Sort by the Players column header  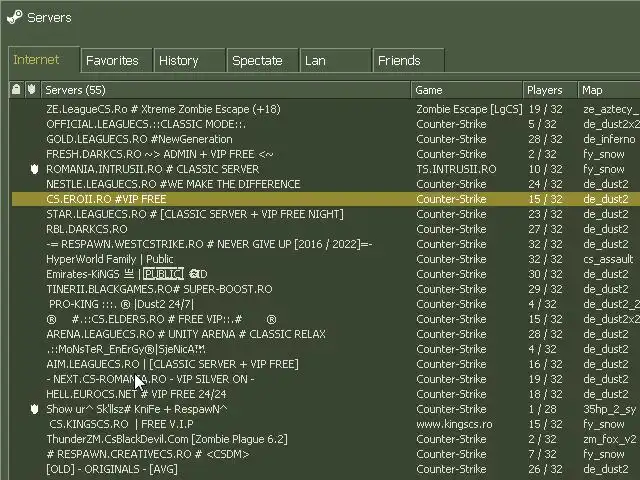click(x=550, y=90)
